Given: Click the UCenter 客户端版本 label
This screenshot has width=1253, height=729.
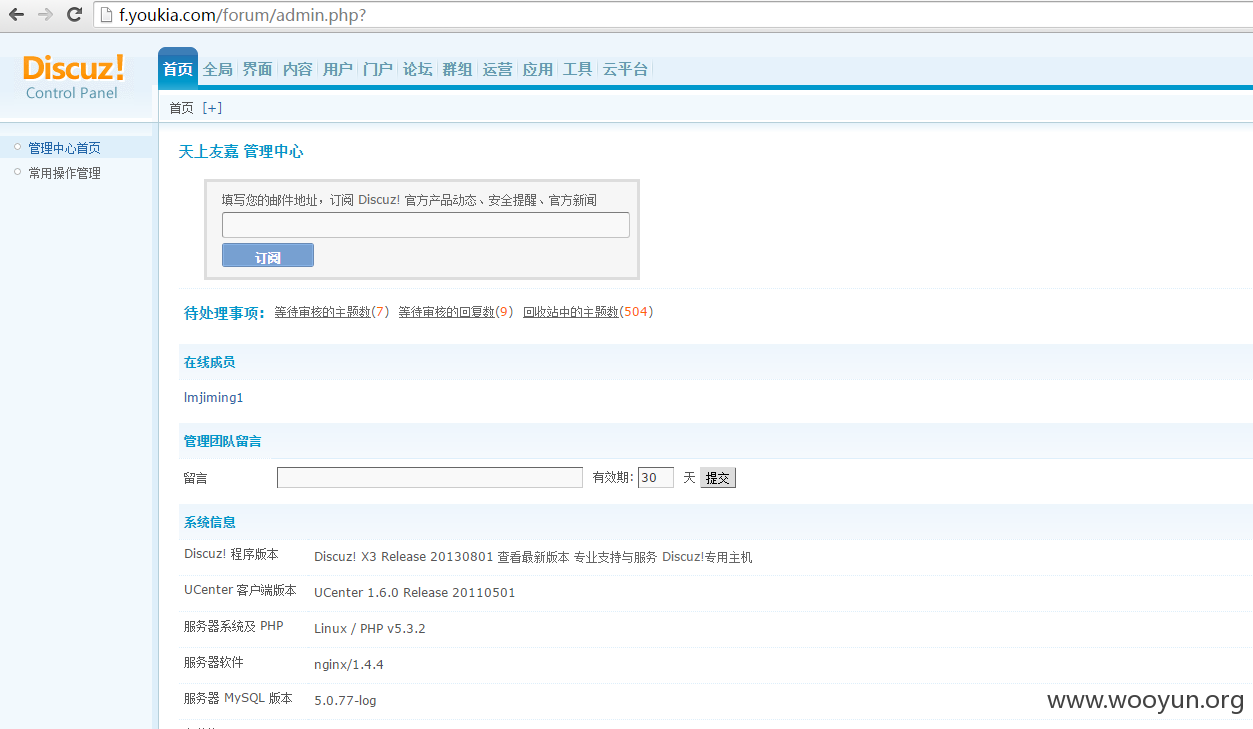Looking at the screenshot, I should 240,590.
